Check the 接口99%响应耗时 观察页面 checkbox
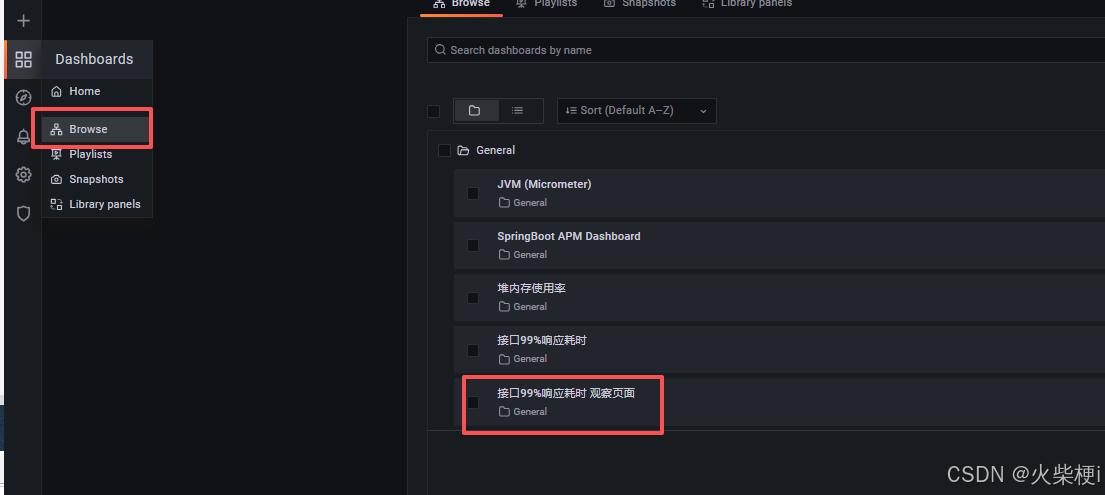Viewport: 1105px width, 495px height. (473, 402)
